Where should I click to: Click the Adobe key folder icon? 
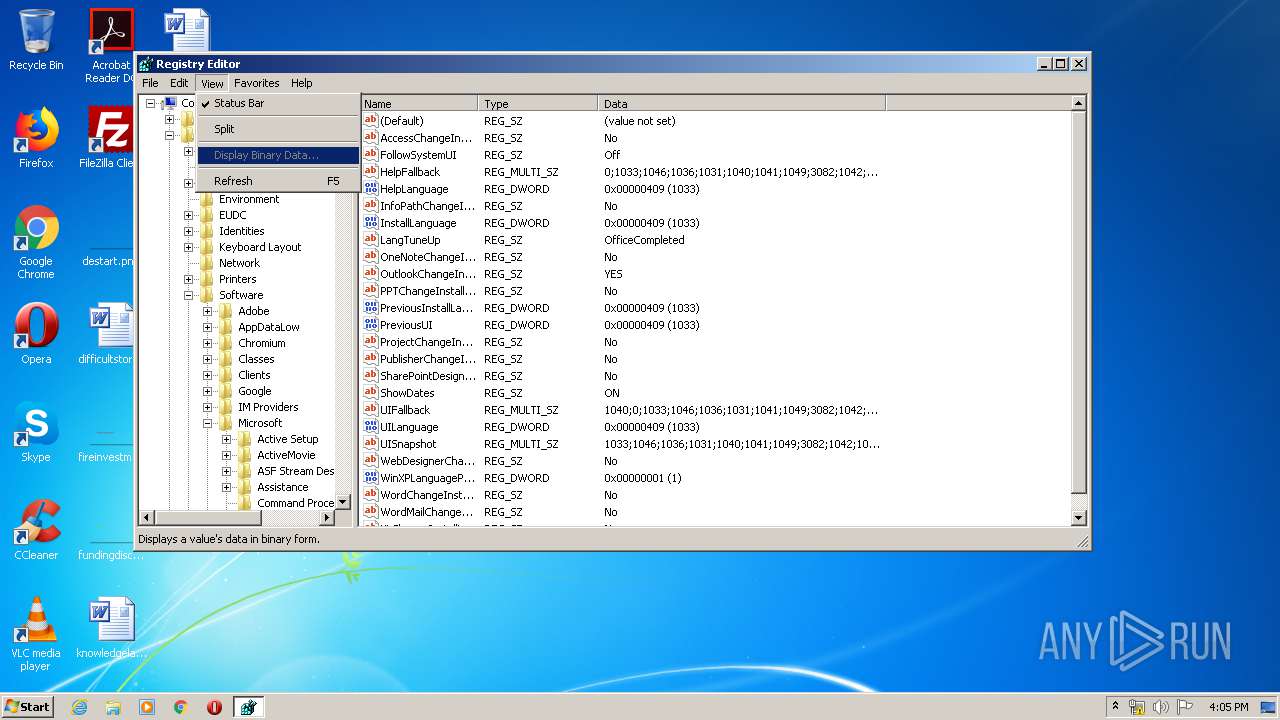click(226, 311)
